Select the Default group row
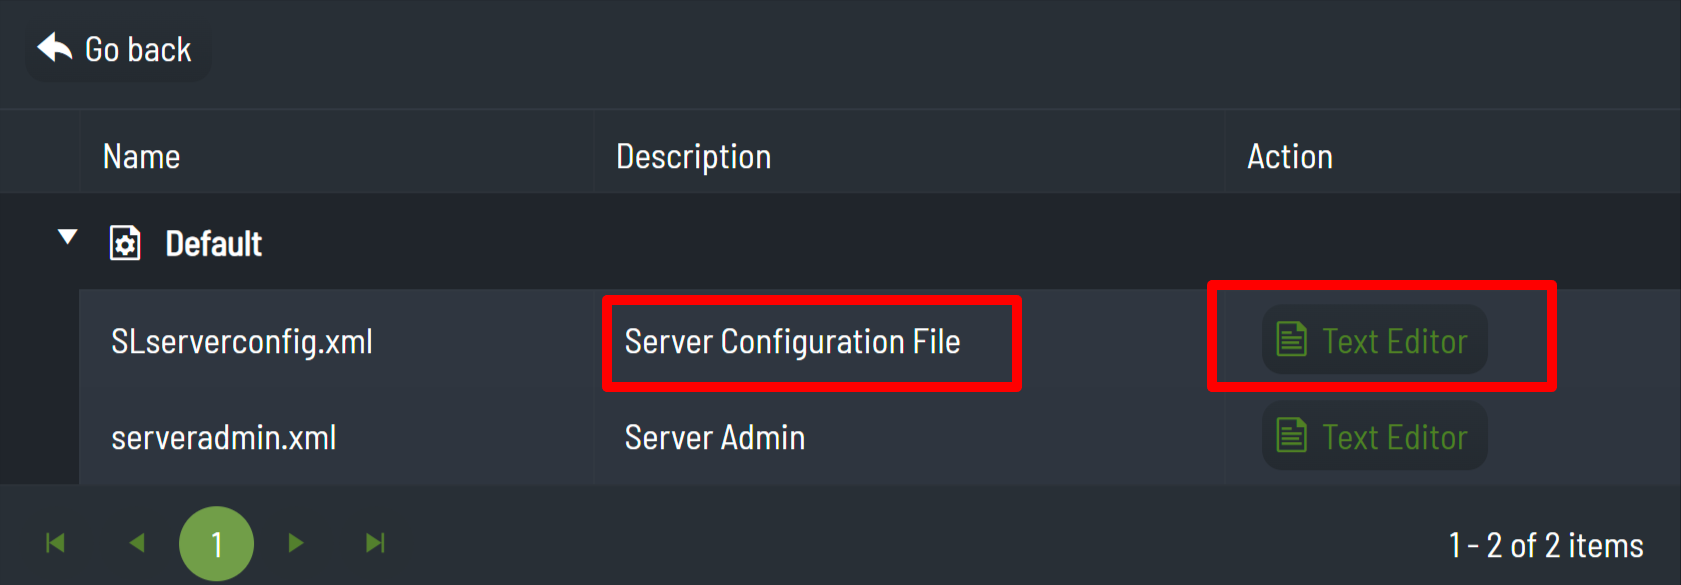 840,242
